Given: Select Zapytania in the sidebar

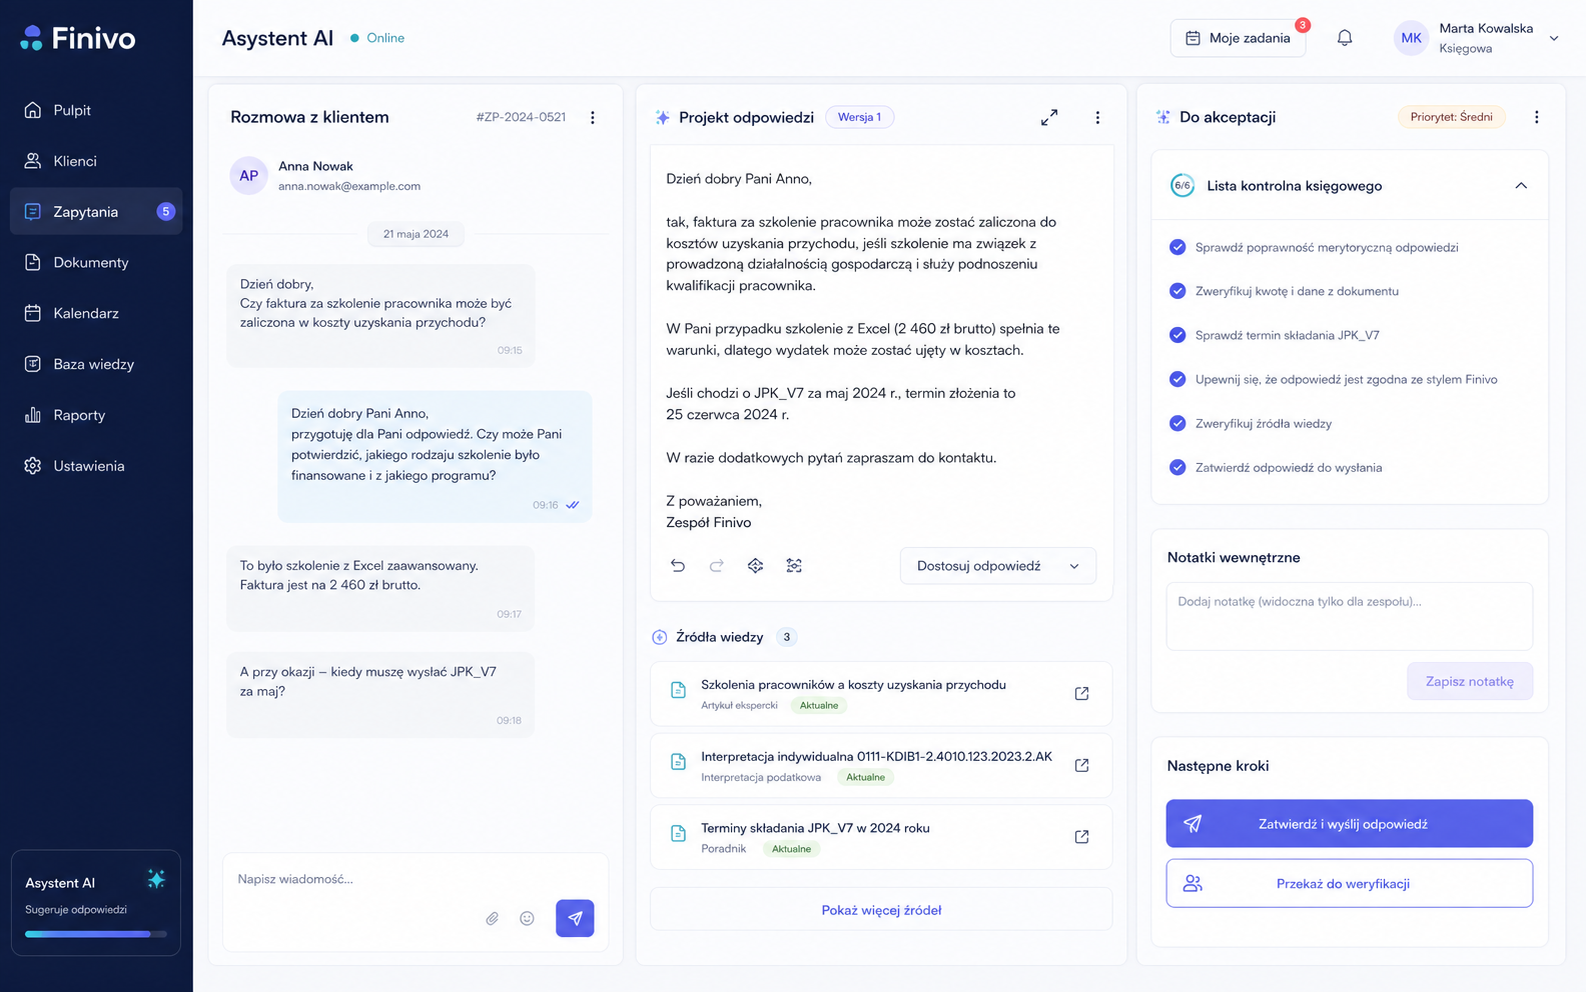Looking at the screenshot, I should coord(96,212).
